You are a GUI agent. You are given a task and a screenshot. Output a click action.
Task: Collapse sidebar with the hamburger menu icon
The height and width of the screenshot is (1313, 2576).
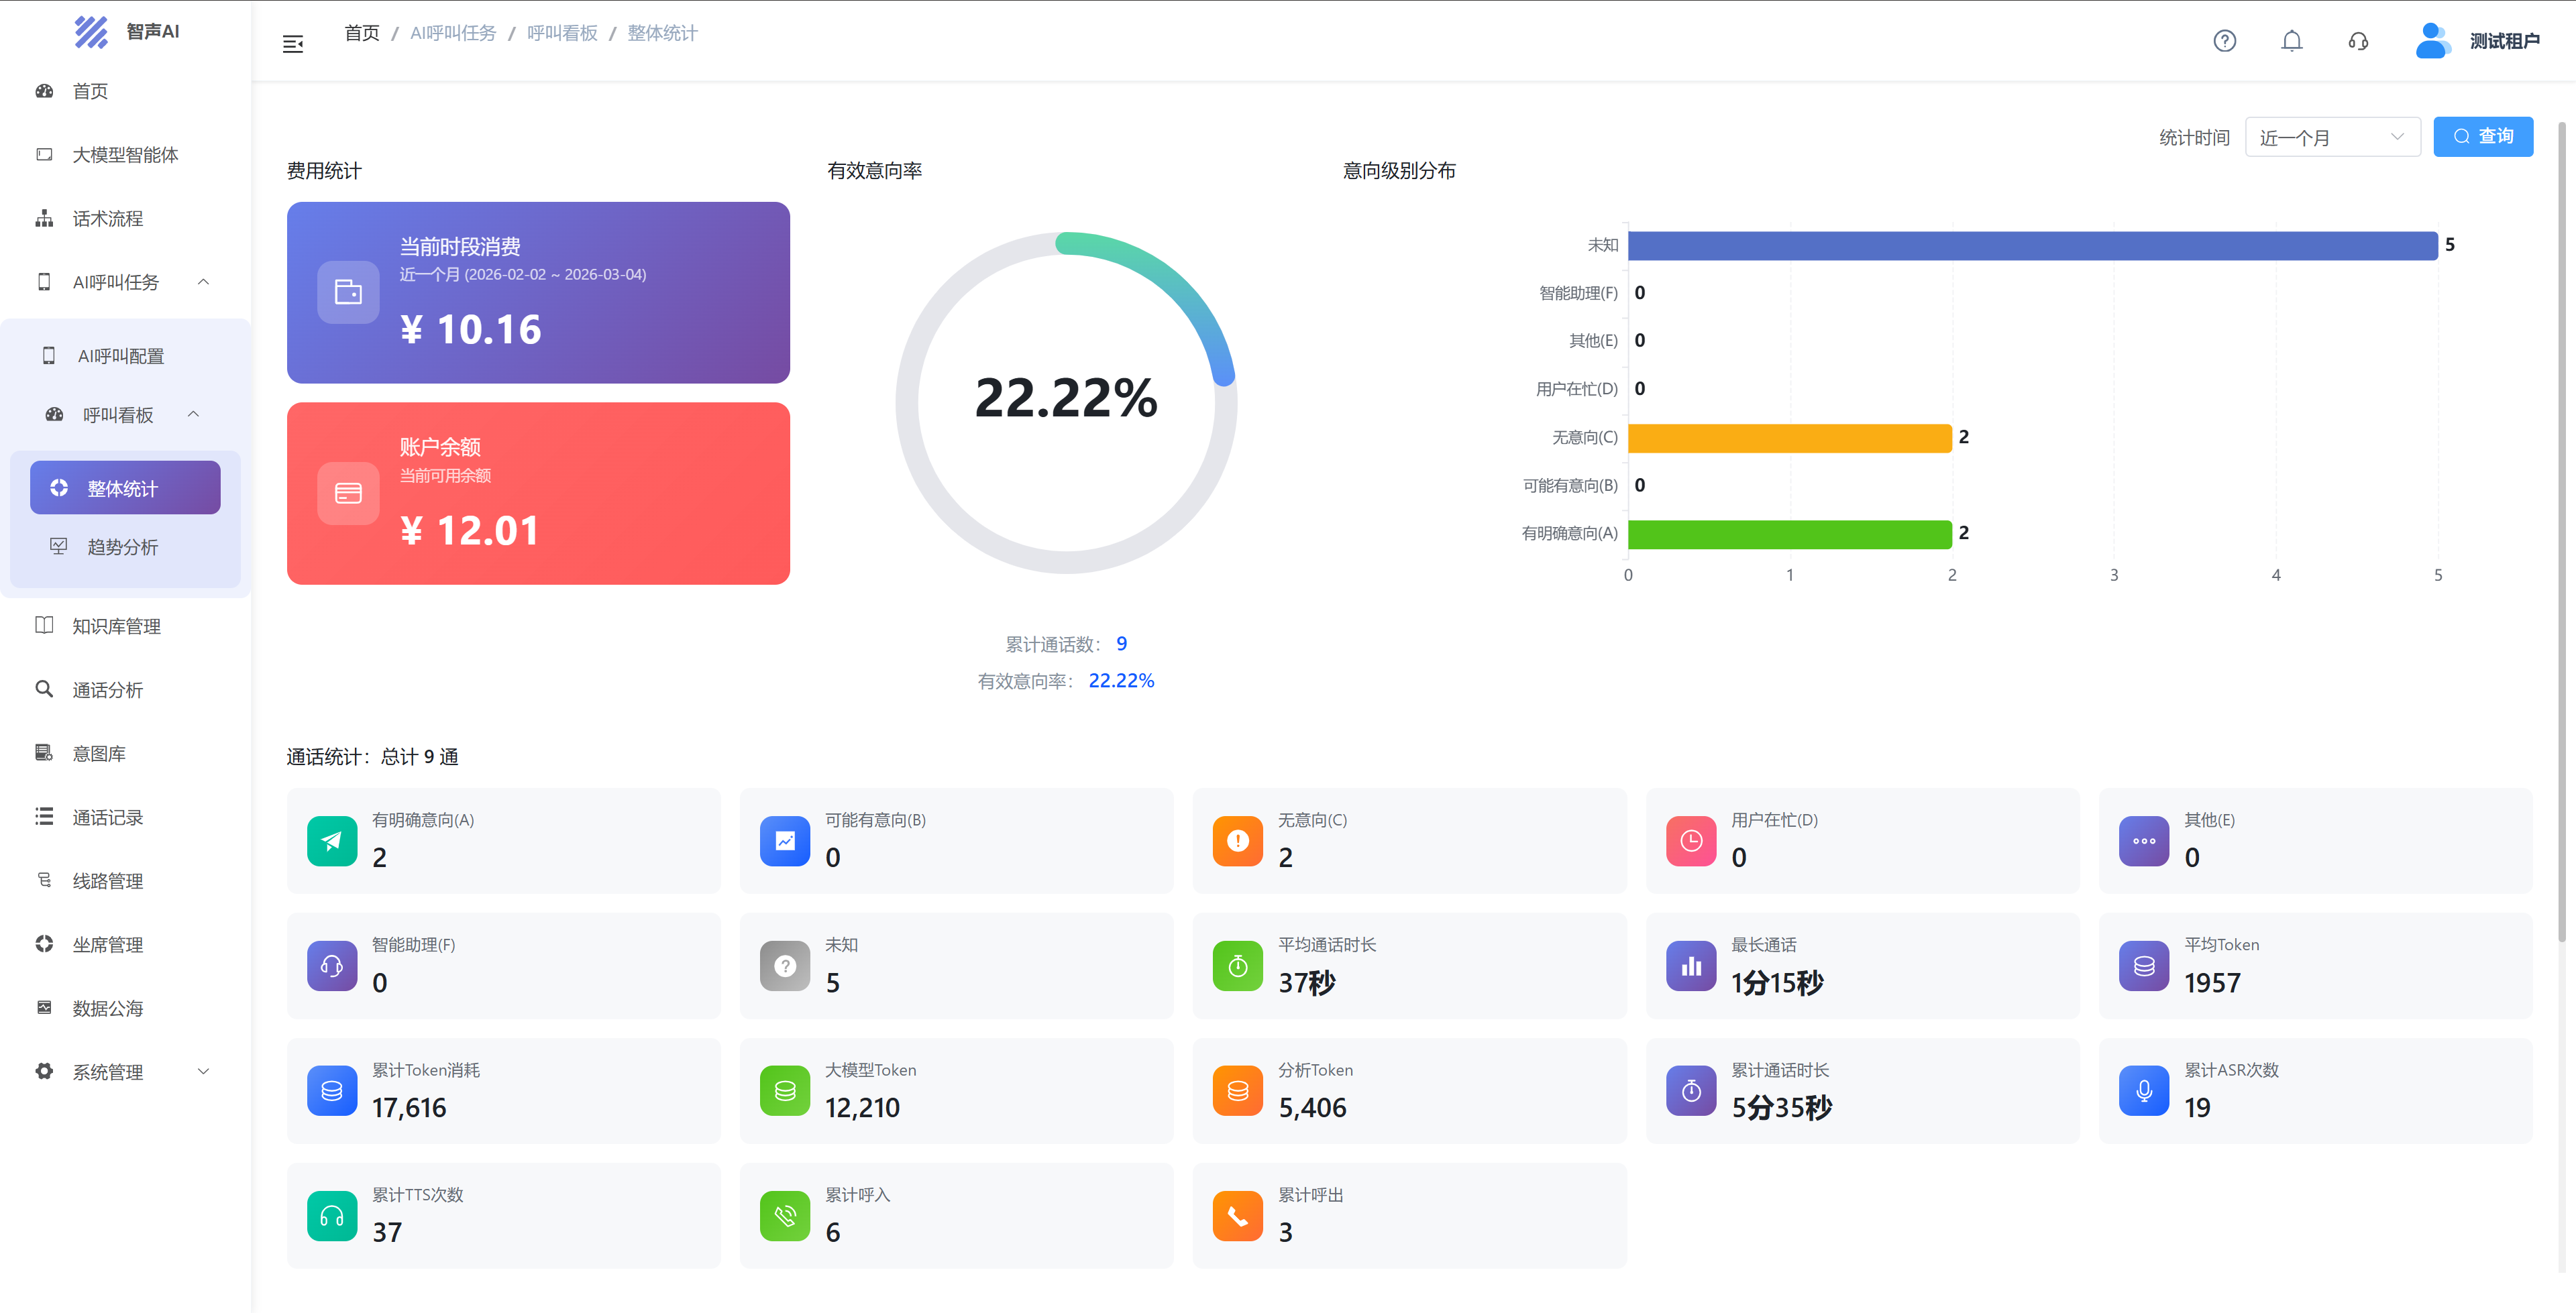point(293,44)
